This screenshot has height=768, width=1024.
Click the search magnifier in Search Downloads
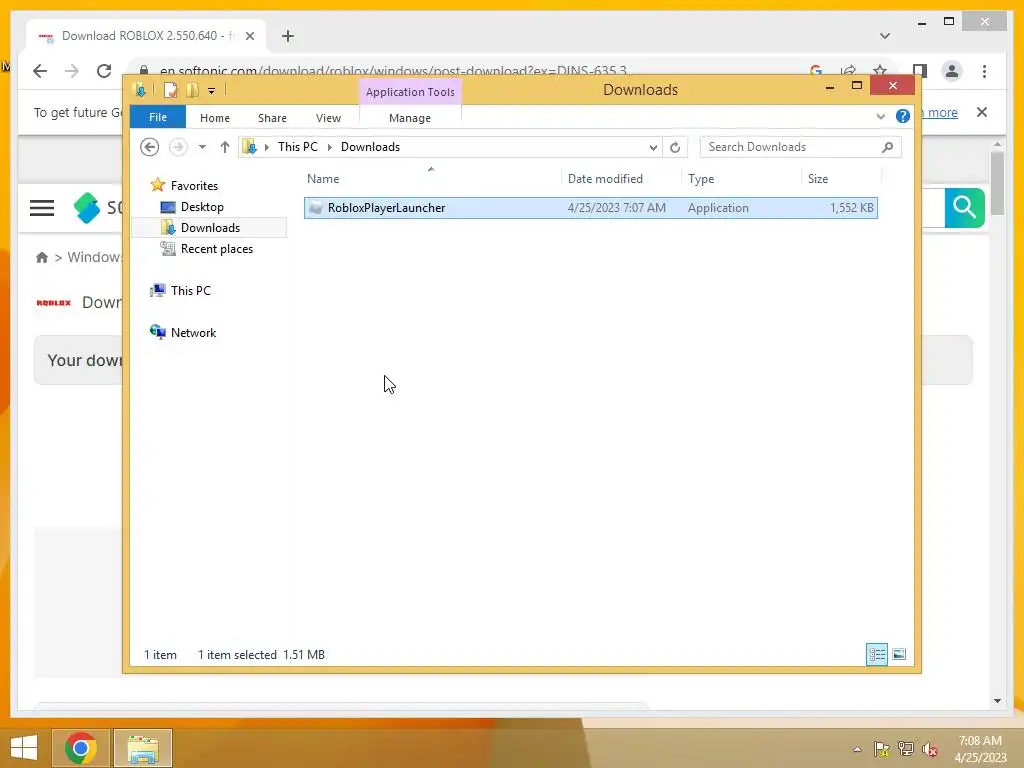click(x=887, y=147)
